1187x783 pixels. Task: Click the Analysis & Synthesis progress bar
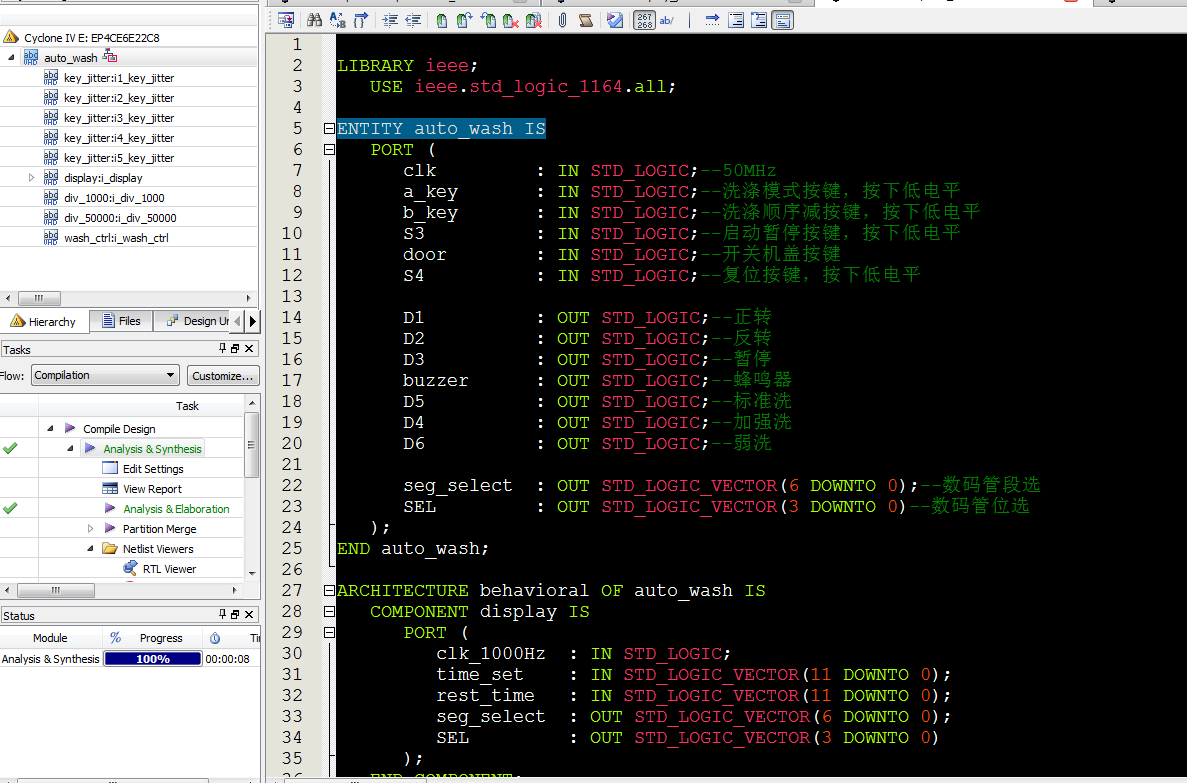(152, 660)
